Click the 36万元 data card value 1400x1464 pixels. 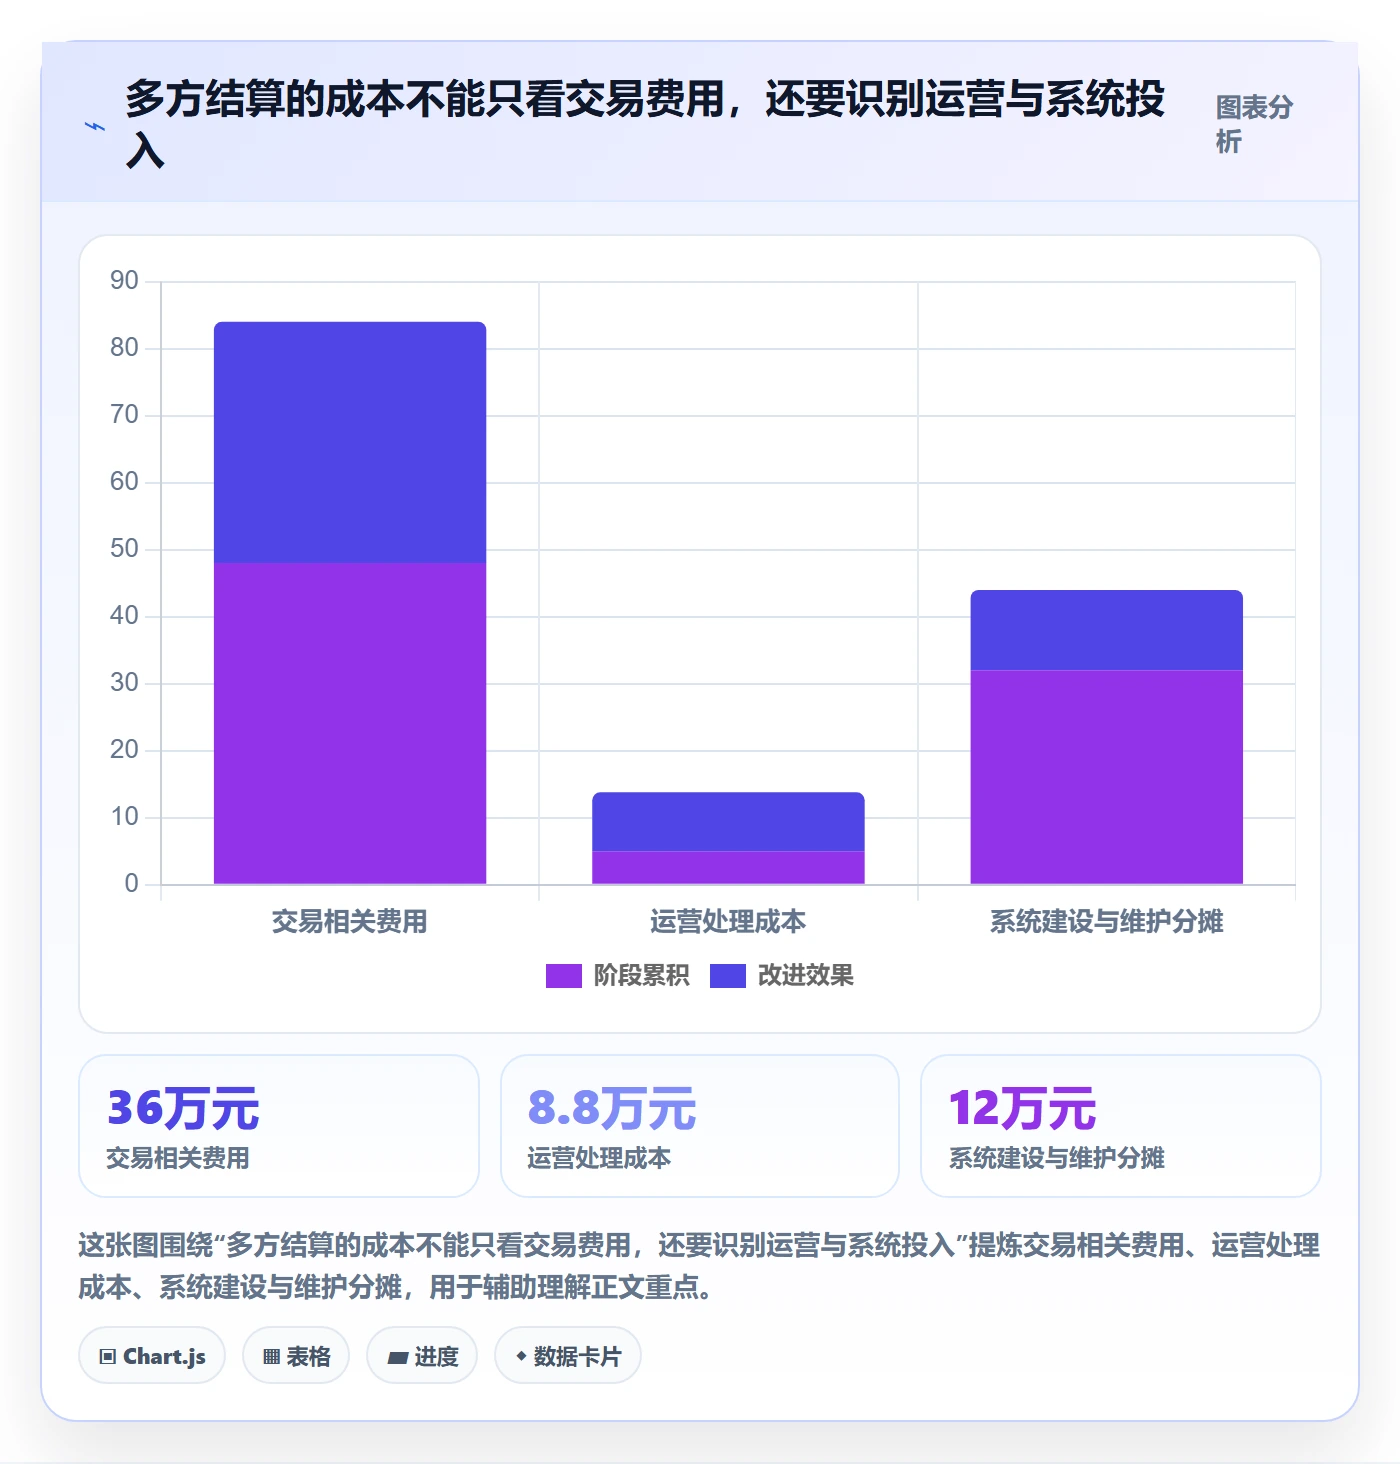pyautogui.click(x=183, y=1108)
